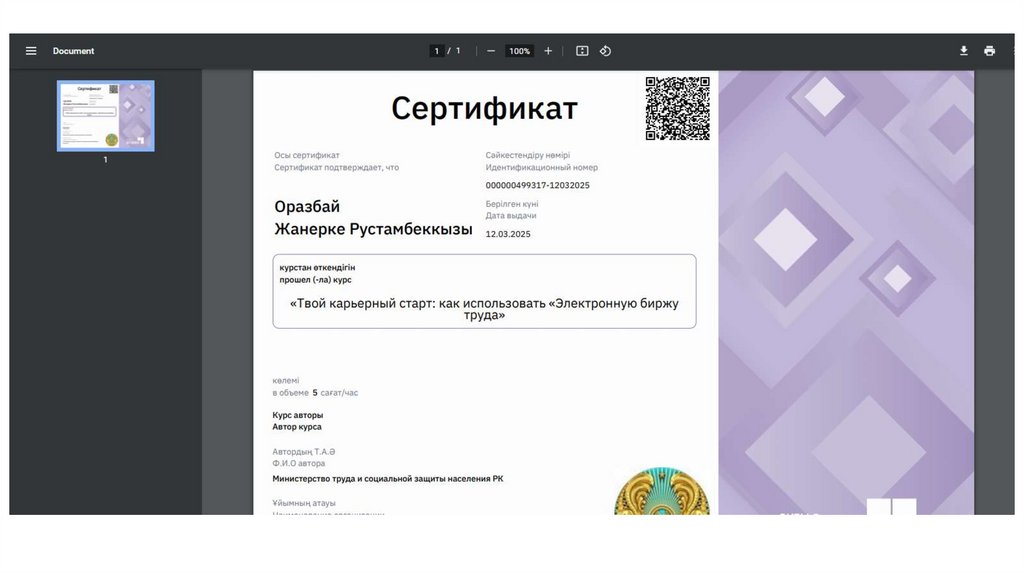Click the в объеме 5 сағат/час text
The width and height of the screenshot is (1024, 574).
(315, 392)
